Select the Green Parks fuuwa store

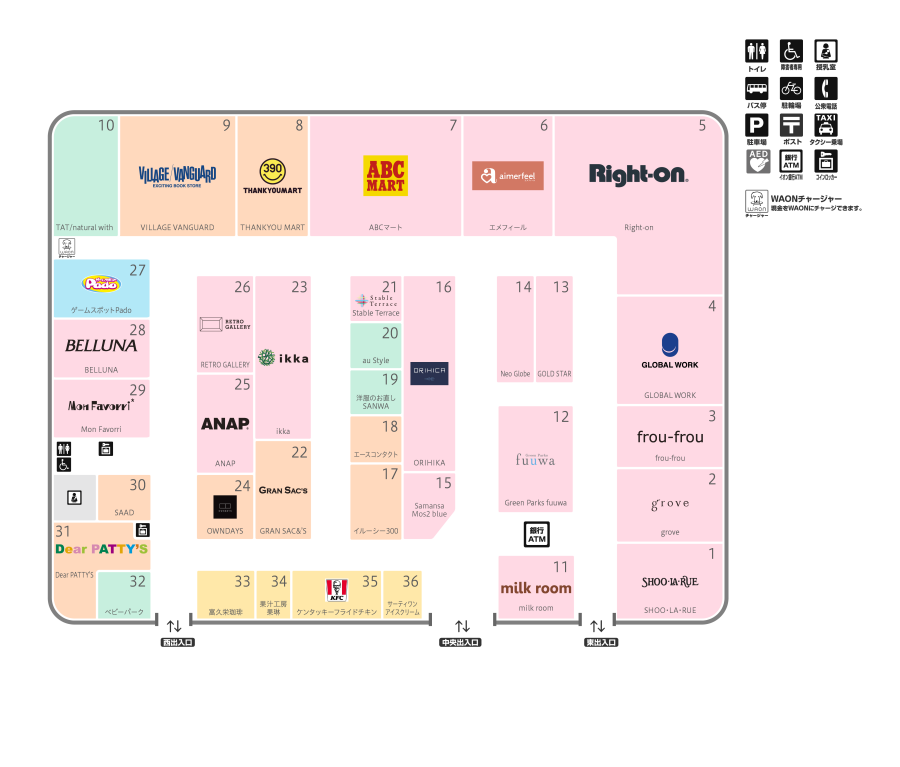tap(536, 459)
